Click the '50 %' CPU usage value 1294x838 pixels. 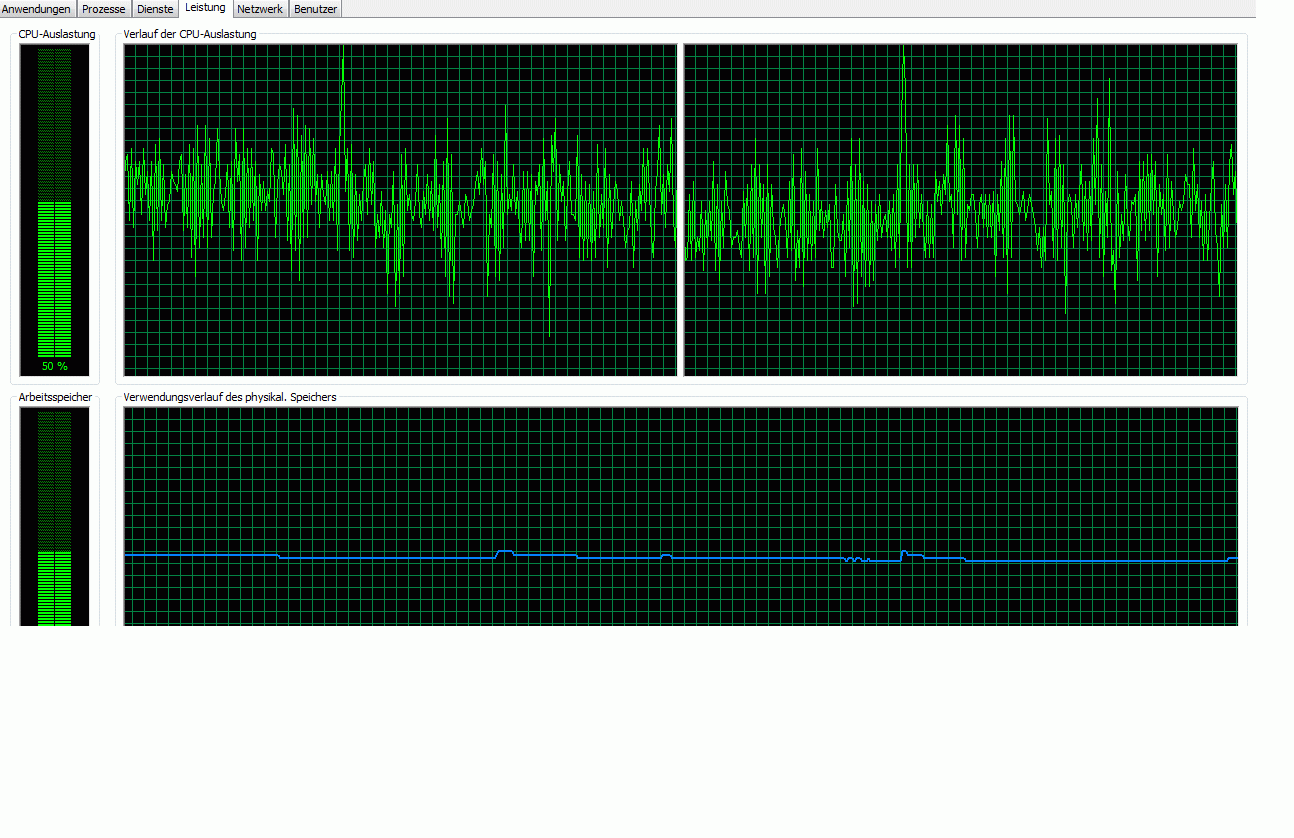(x=55, y=366)
